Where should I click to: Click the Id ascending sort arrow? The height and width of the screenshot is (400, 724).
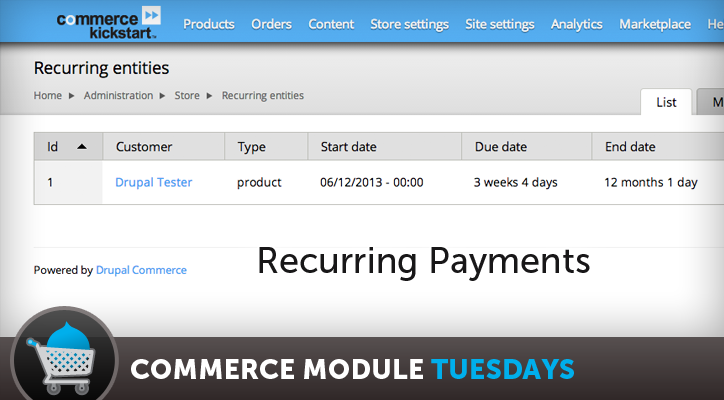(82, 147)
